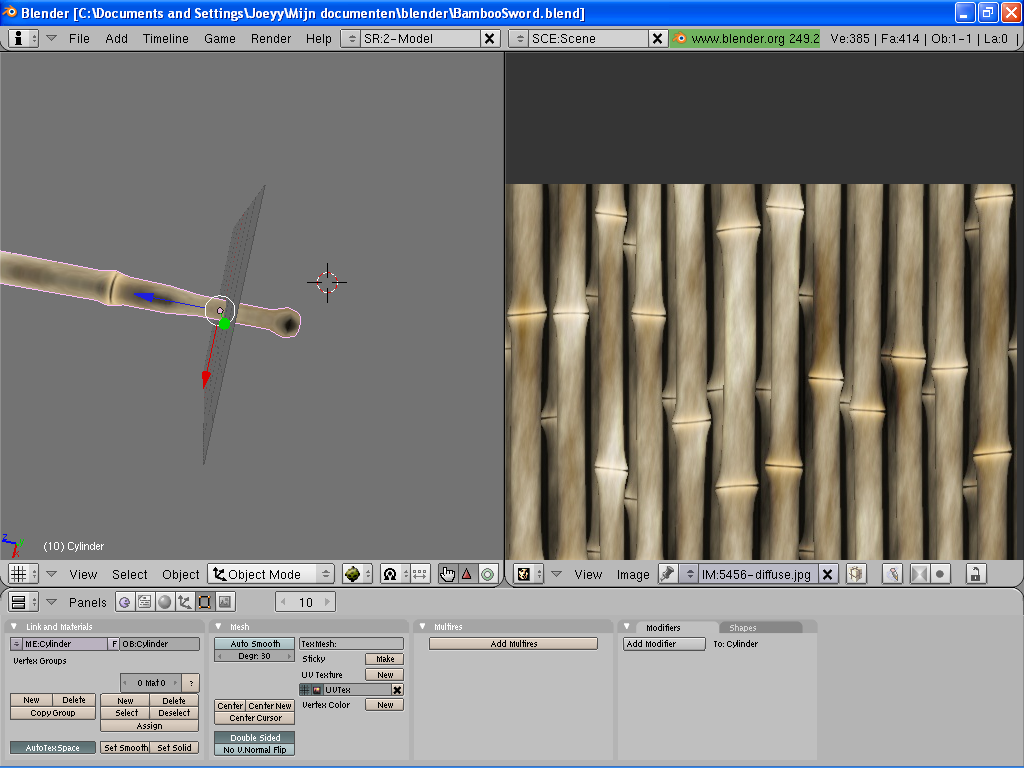Click the pin image icon beside IM:5456-diffuse.jpg
The width and height of the screenshot is (1024, 768).
tap(667, 574)
